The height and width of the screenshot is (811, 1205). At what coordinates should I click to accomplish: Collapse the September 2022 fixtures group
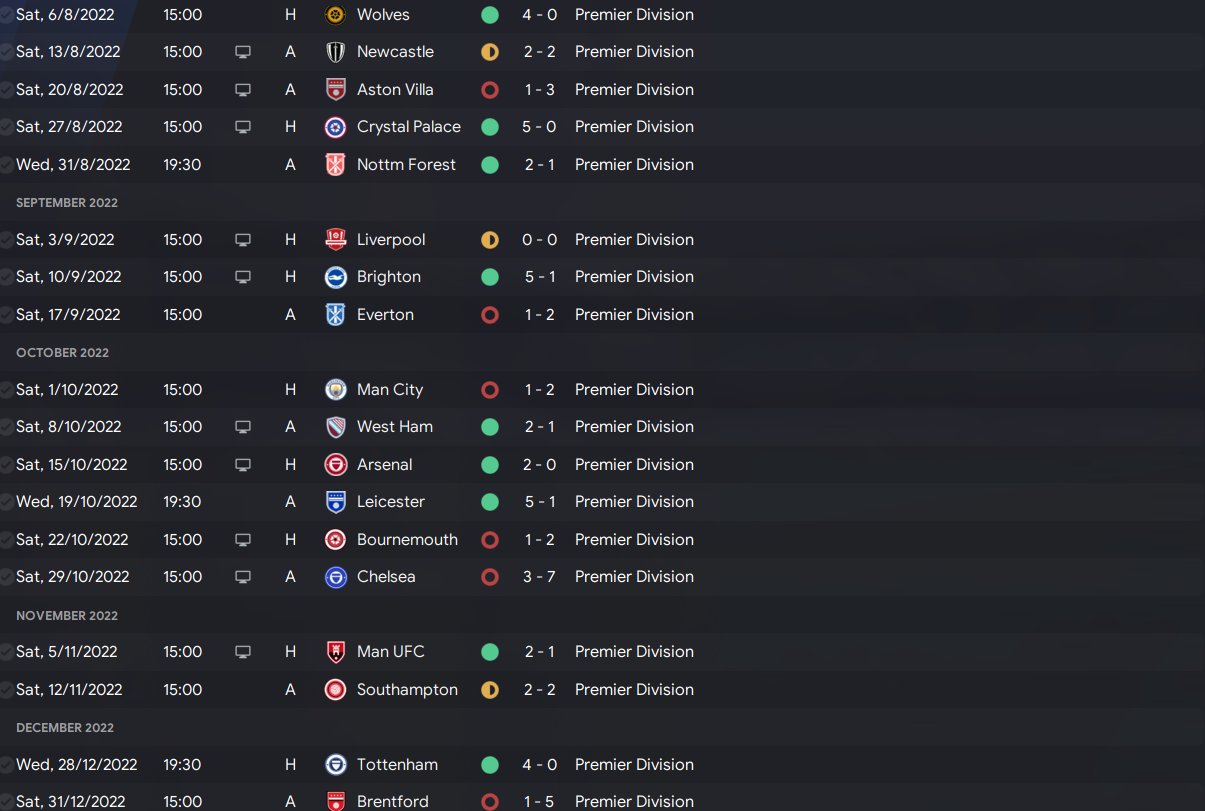[x=67, y=203]
